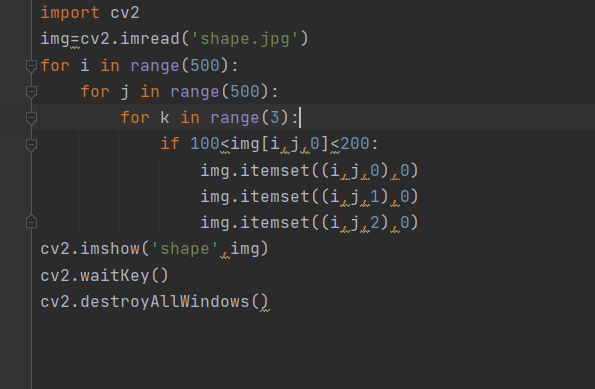Click 'destroyAllWindows' on the last code line

click(x=165, y=302)
